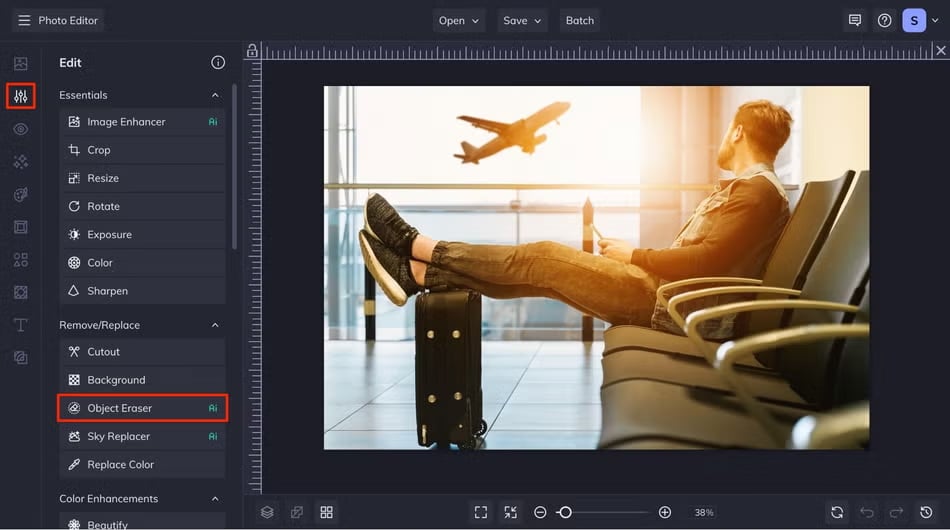Click the history icon at bottom right

[926, 512]
